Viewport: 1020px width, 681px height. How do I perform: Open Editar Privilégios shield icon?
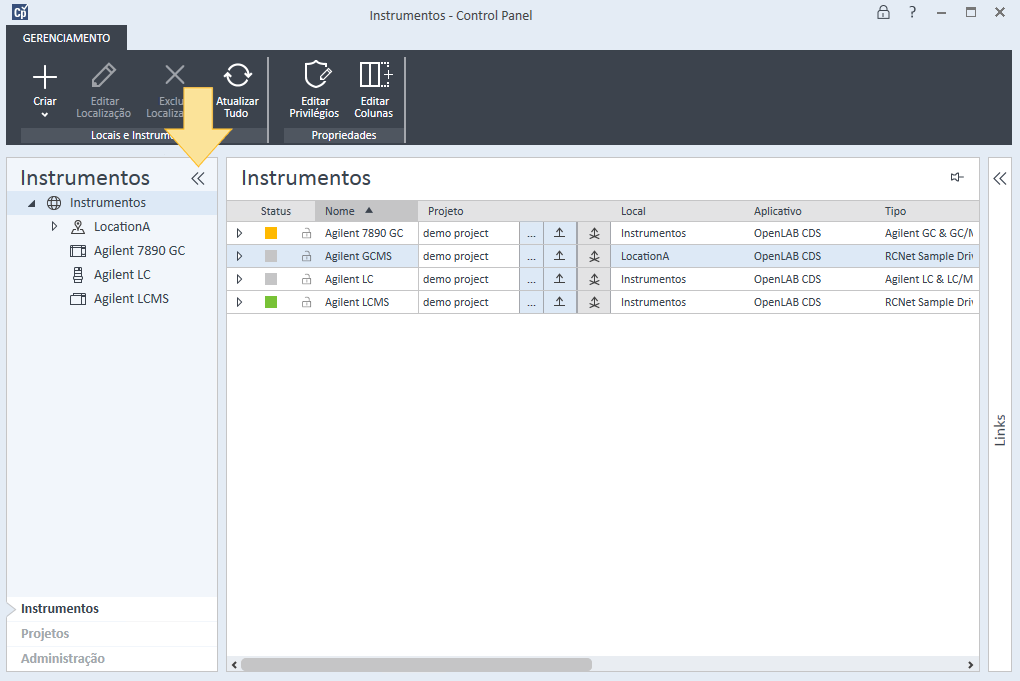click(x=317, y=75)
